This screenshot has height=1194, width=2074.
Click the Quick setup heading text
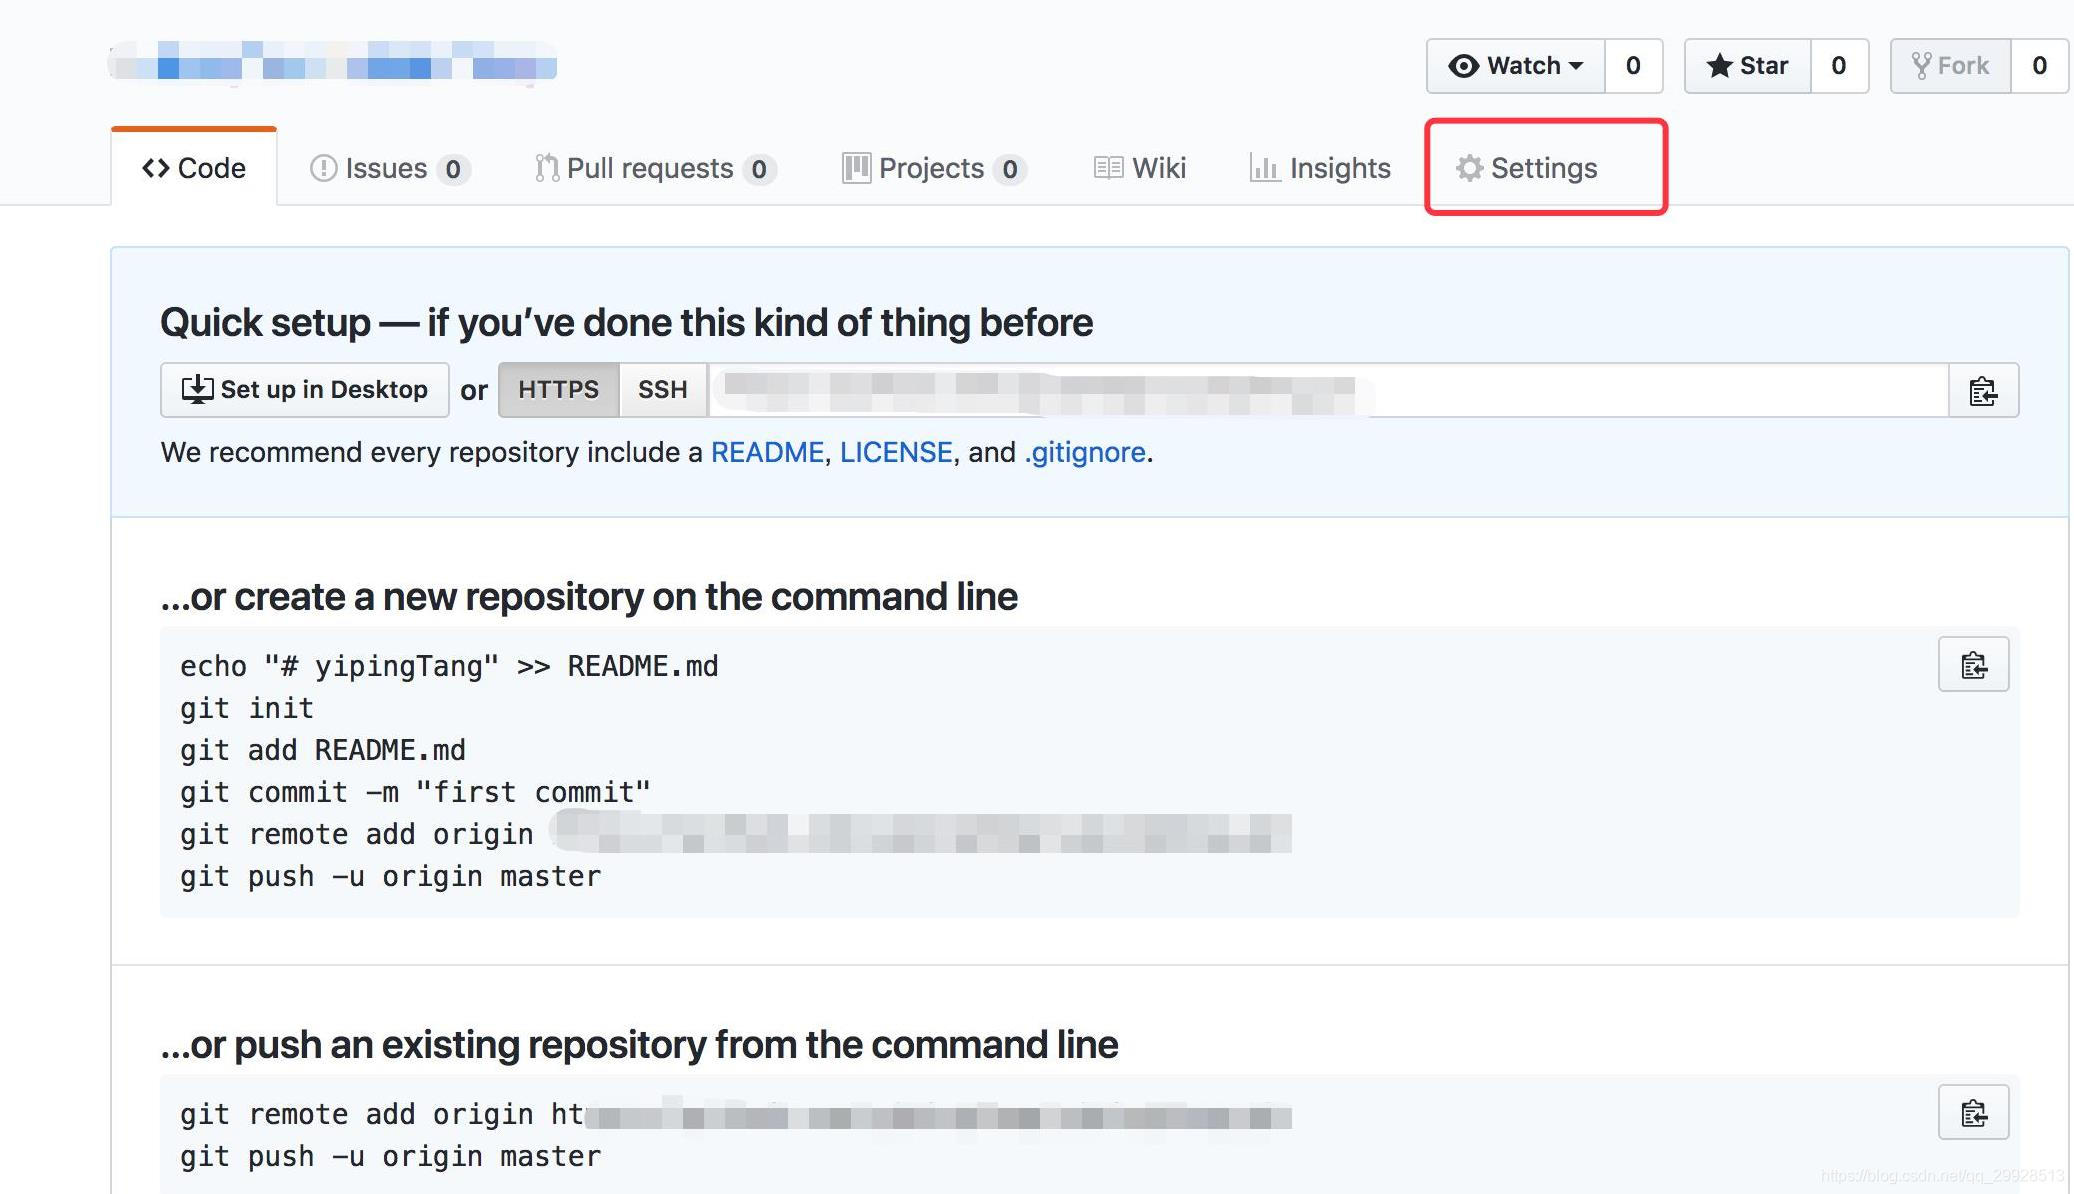click(x=626, y=323)
